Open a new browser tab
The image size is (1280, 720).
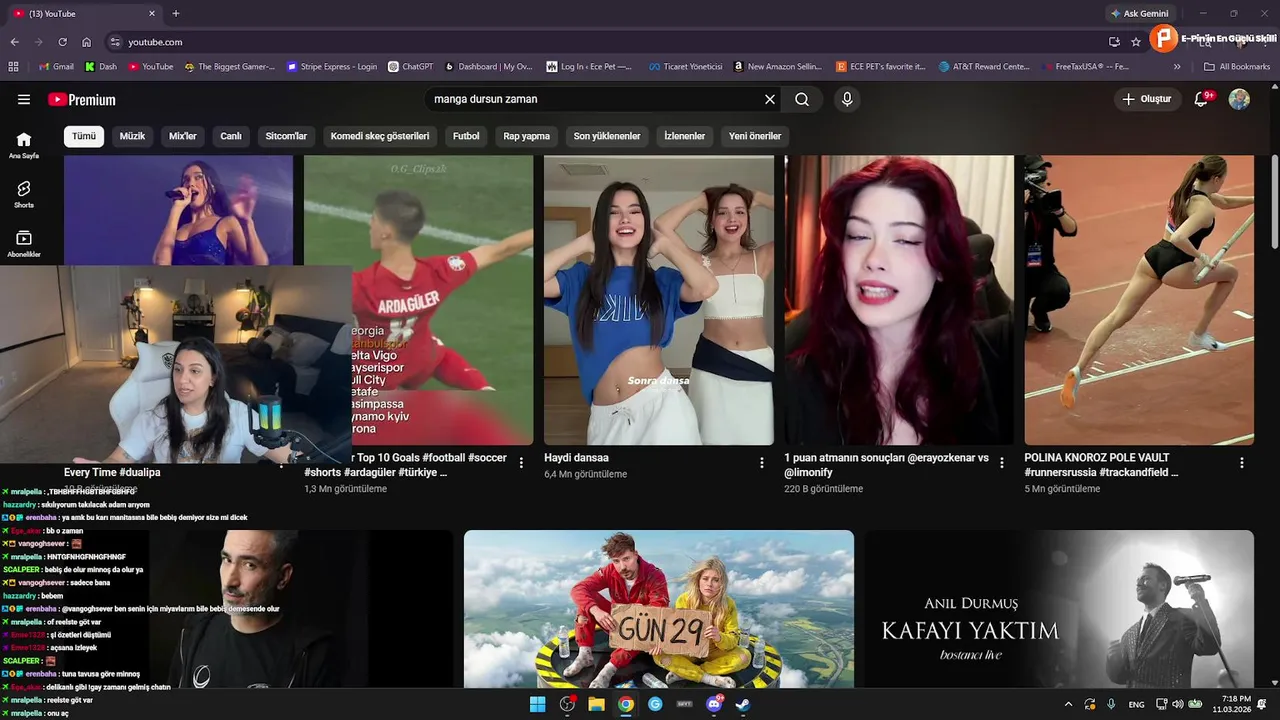click(176, 13)
